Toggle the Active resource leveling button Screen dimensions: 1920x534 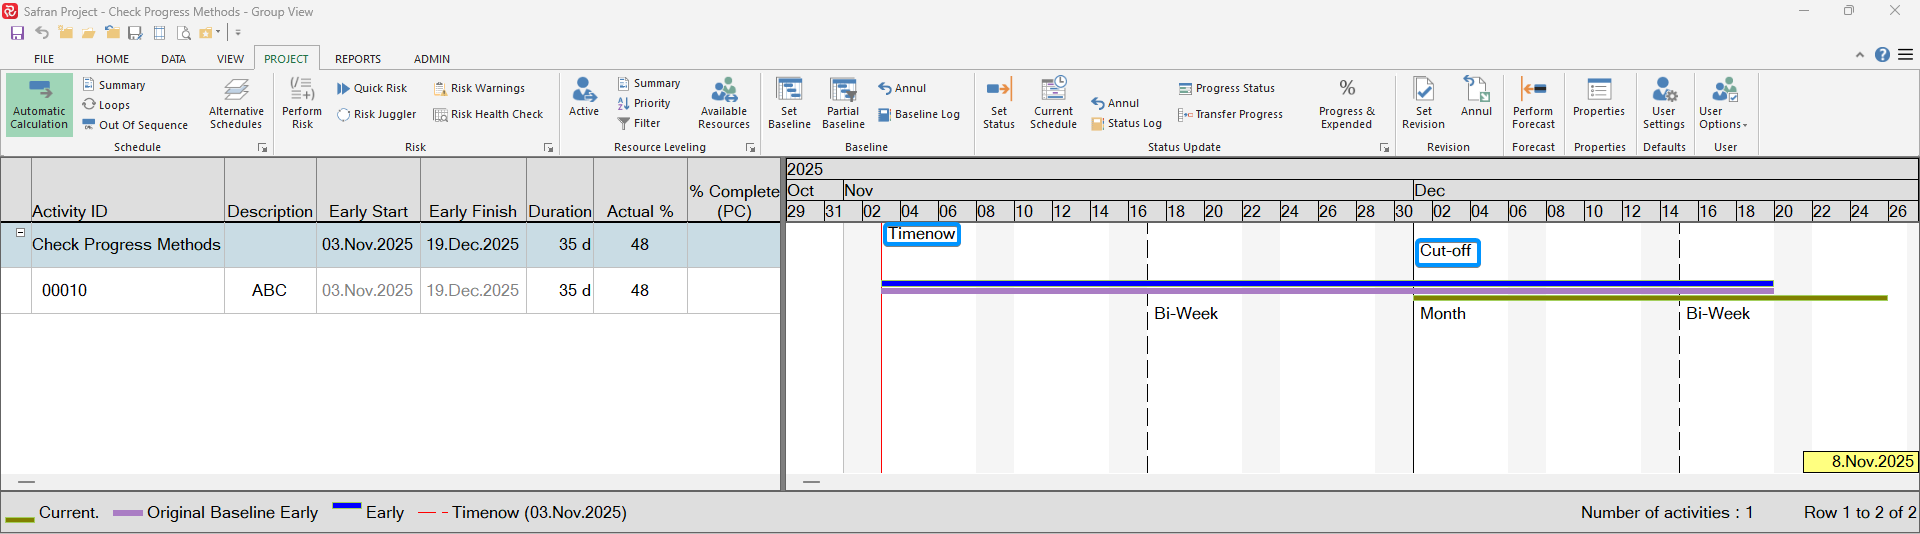click(584, 98)
